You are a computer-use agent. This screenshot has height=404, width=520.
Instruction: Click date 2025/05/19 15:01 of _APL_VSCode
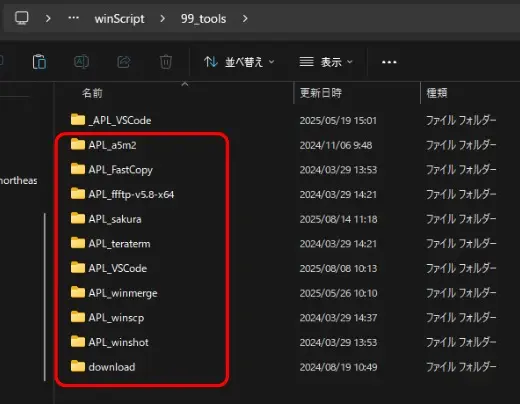[x=338, y=120]
